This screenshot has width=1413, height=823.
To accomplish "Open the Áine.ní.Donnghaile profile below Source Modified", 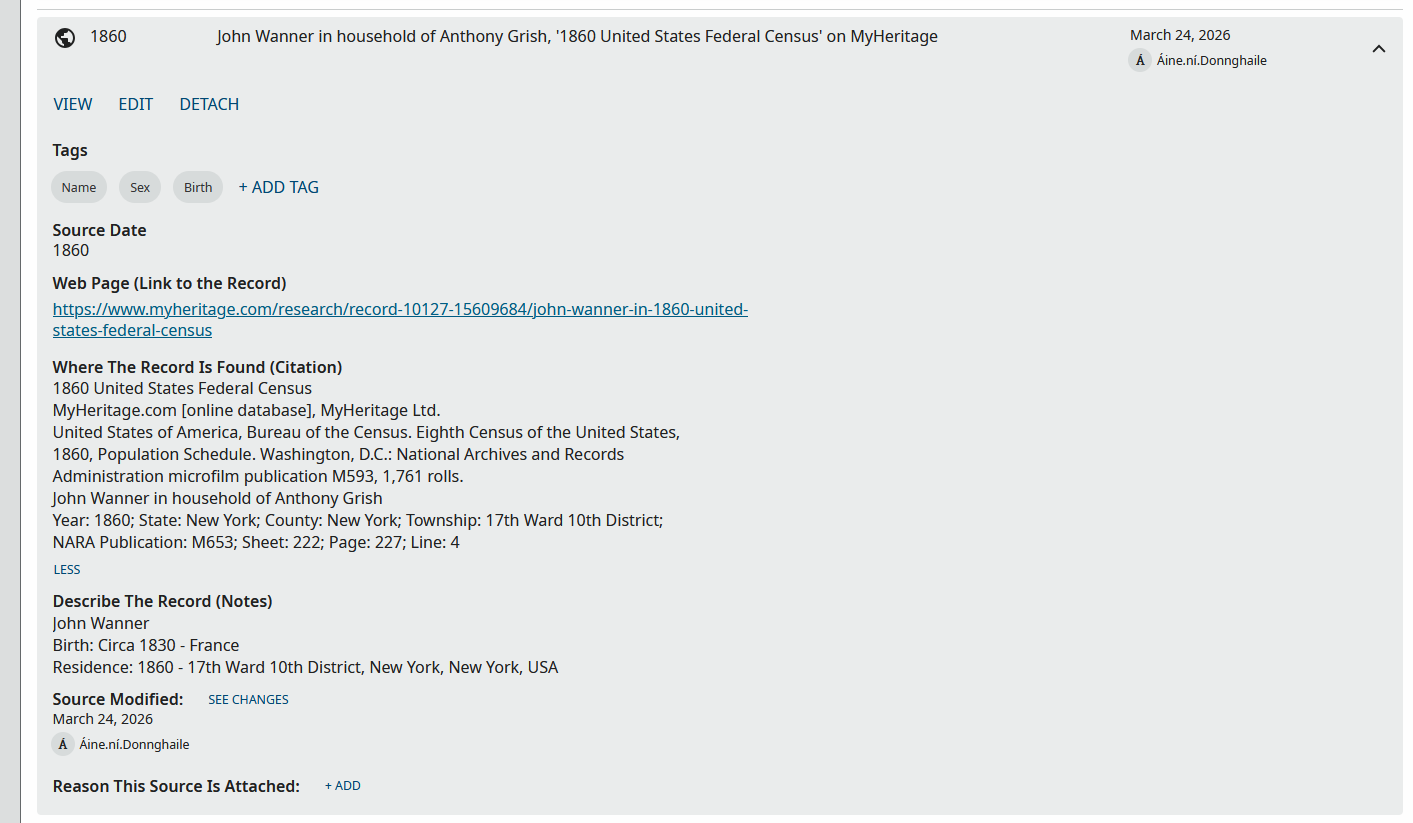I will pyautogui.click(x=134, y=744).
